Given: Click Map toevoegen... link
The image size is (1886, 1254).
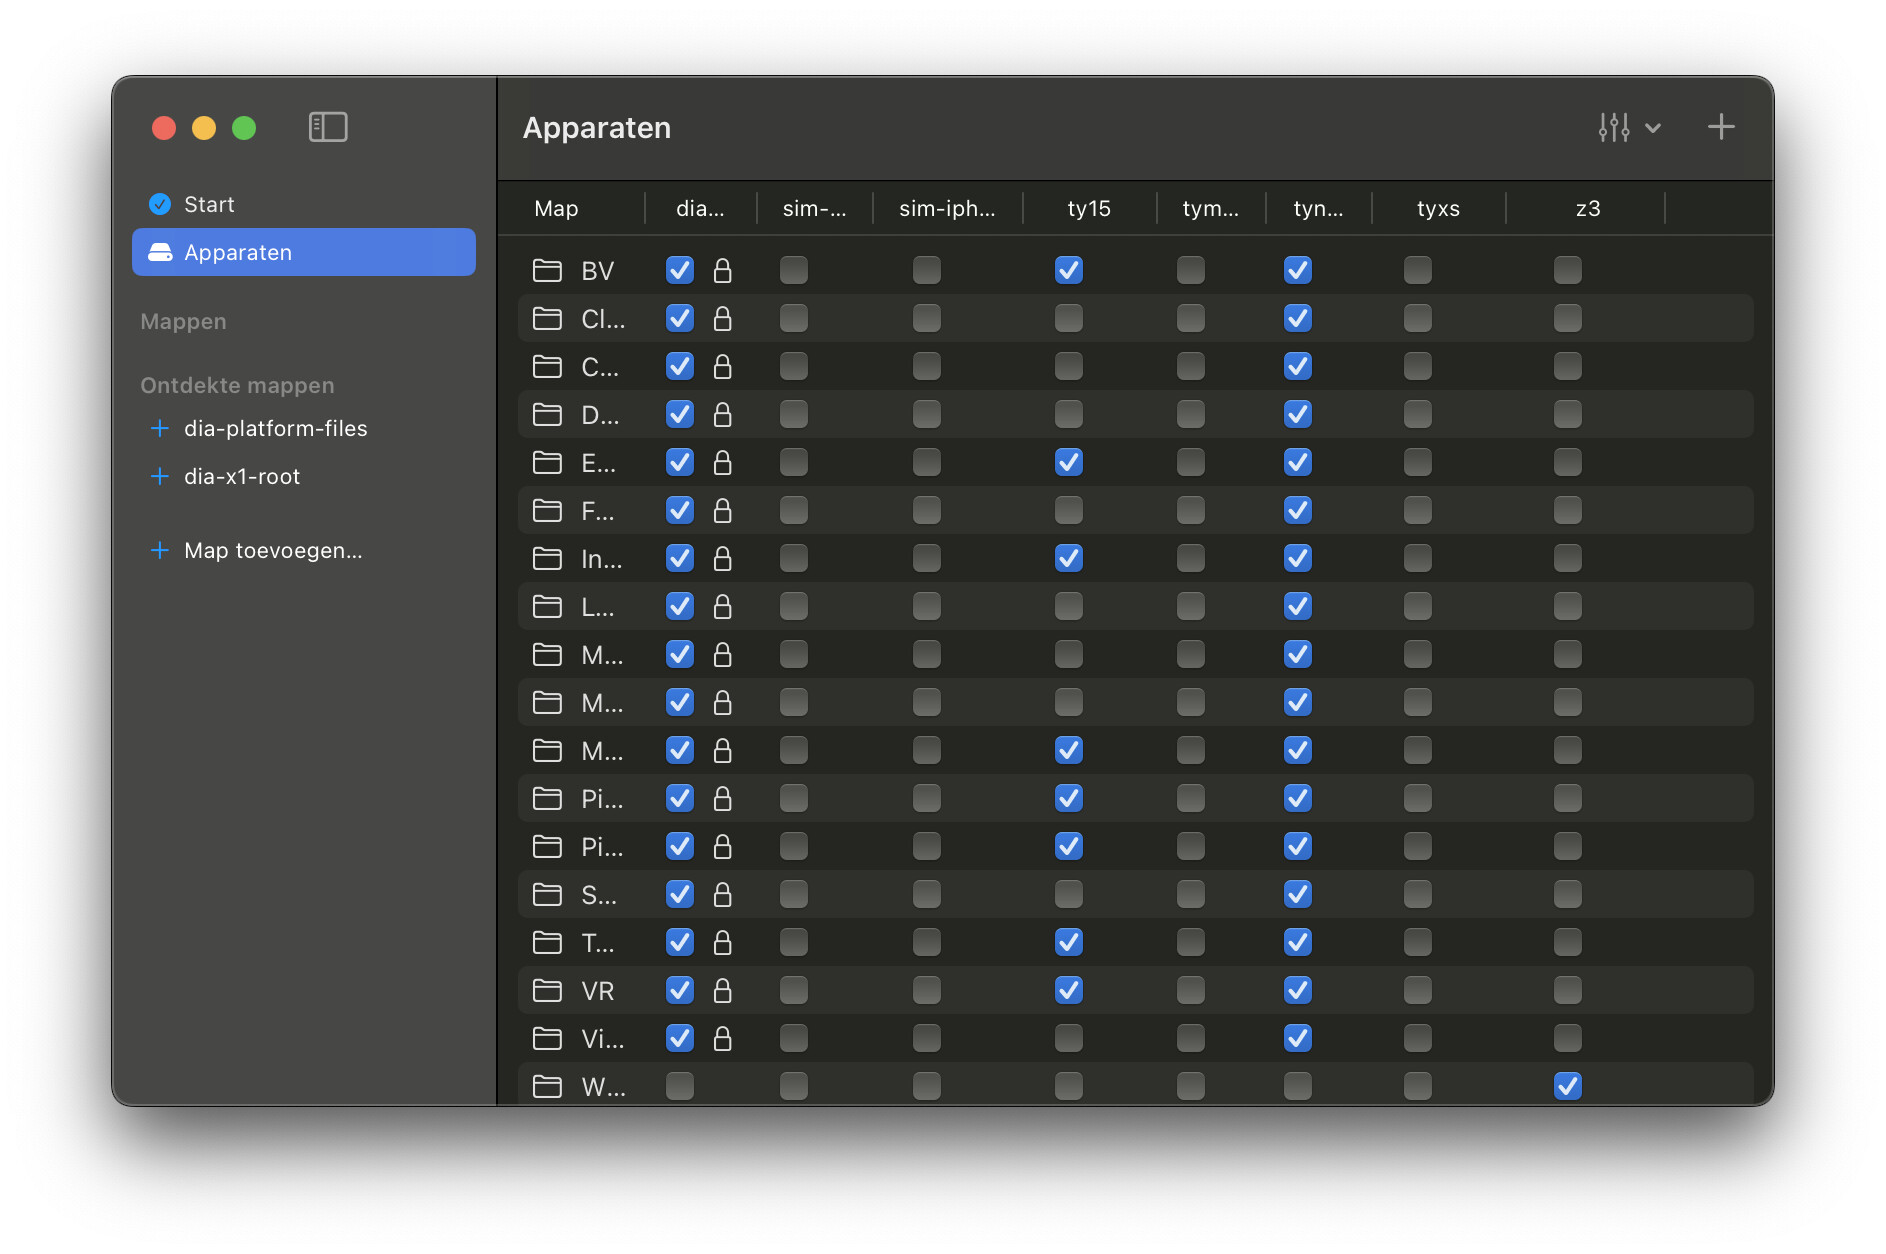Looking at the screenshot, I should (x=273, y=550).
